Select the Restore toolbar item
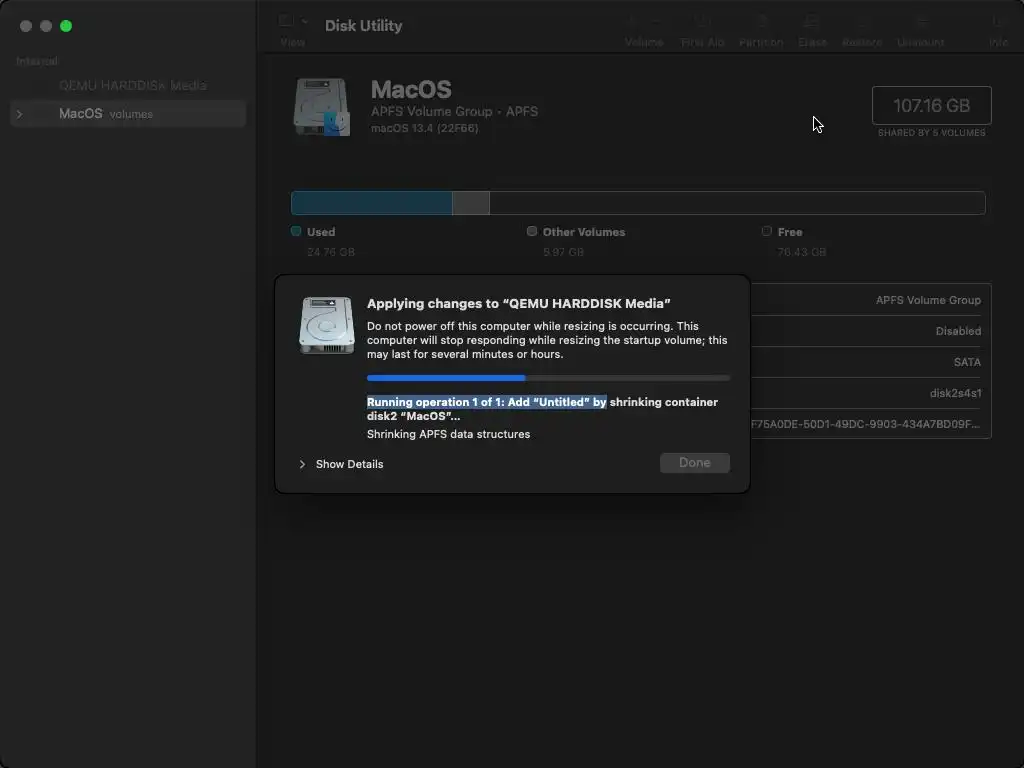Image resolution: width=1024 pixels, height=768 pixels. [862, 30]
